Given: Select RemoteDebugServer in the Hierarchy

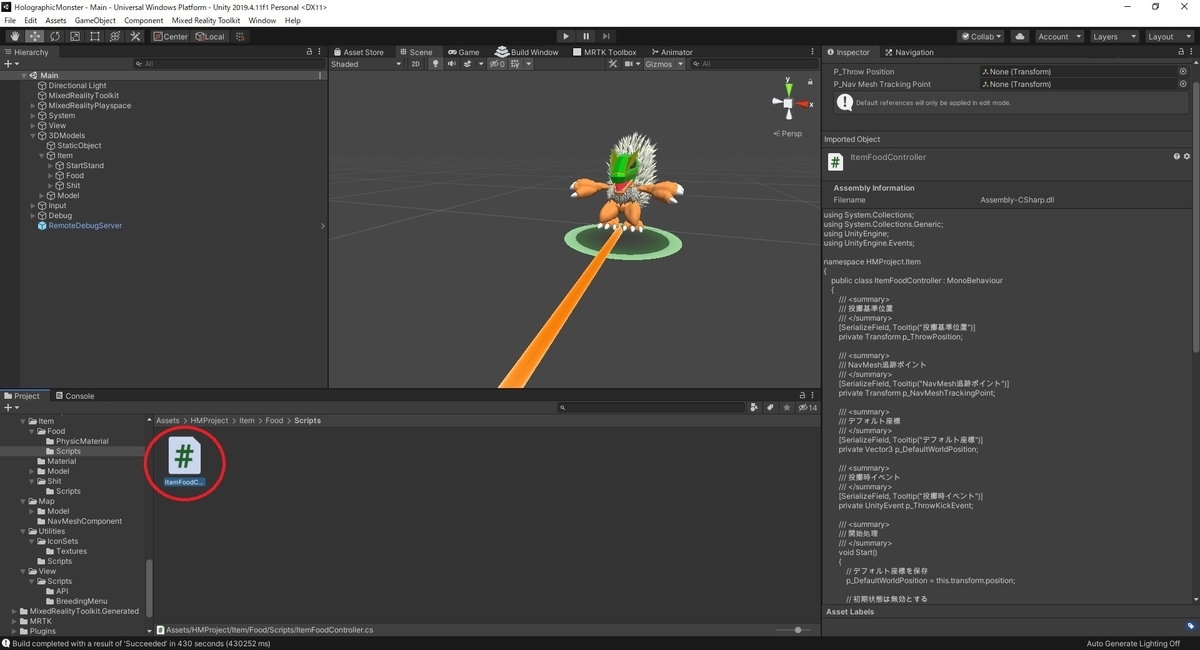Looking at the screenshot, I should tap(85, 226).
